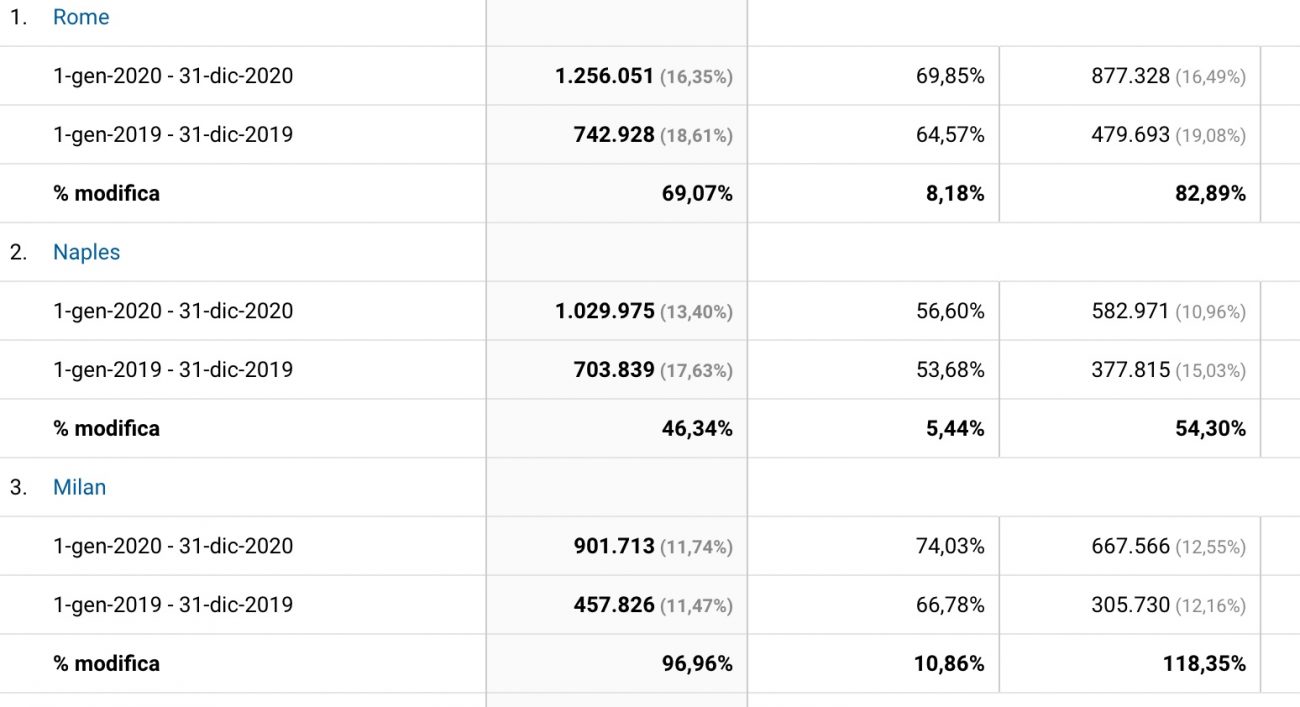Click Rome's 742.928 value for 2019
This screenshot has height=707, width=1300.
click(614, 135)
